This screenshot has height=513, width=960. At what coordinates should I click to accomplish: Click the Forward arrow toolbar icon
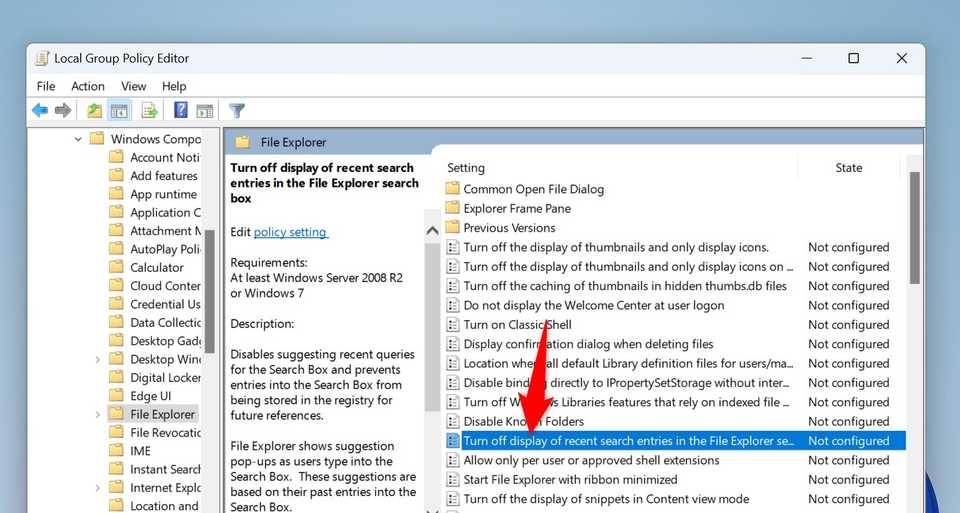tap(63, 110)
